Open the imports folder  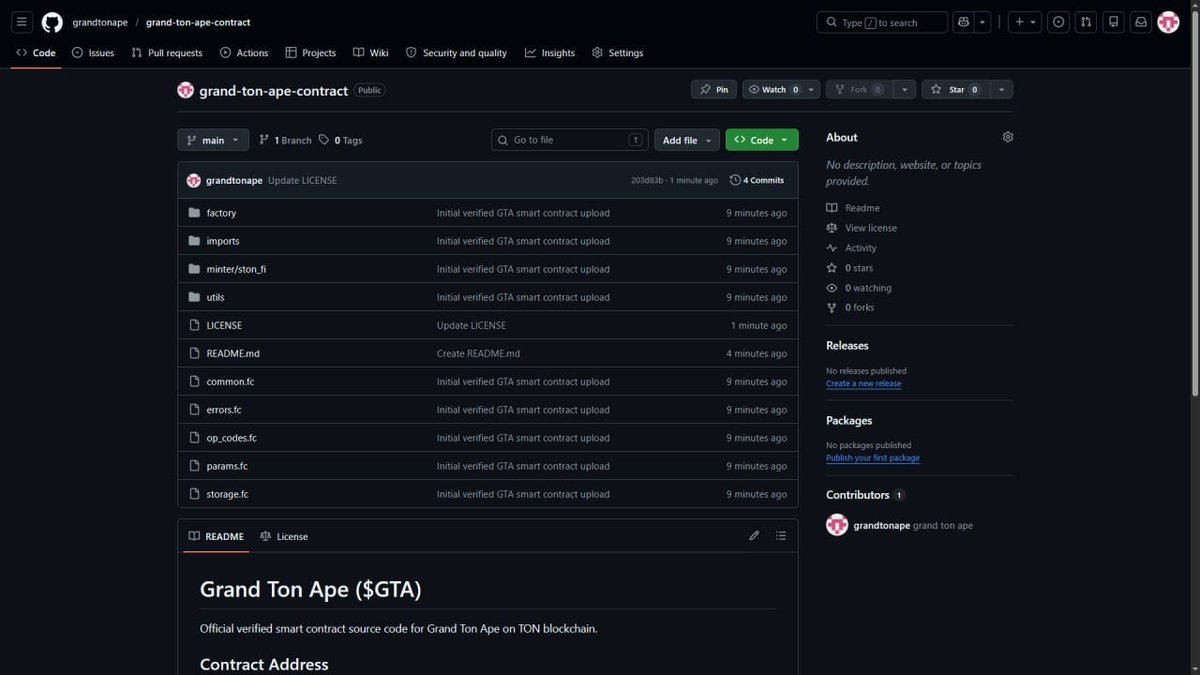(x=223, y=241)
